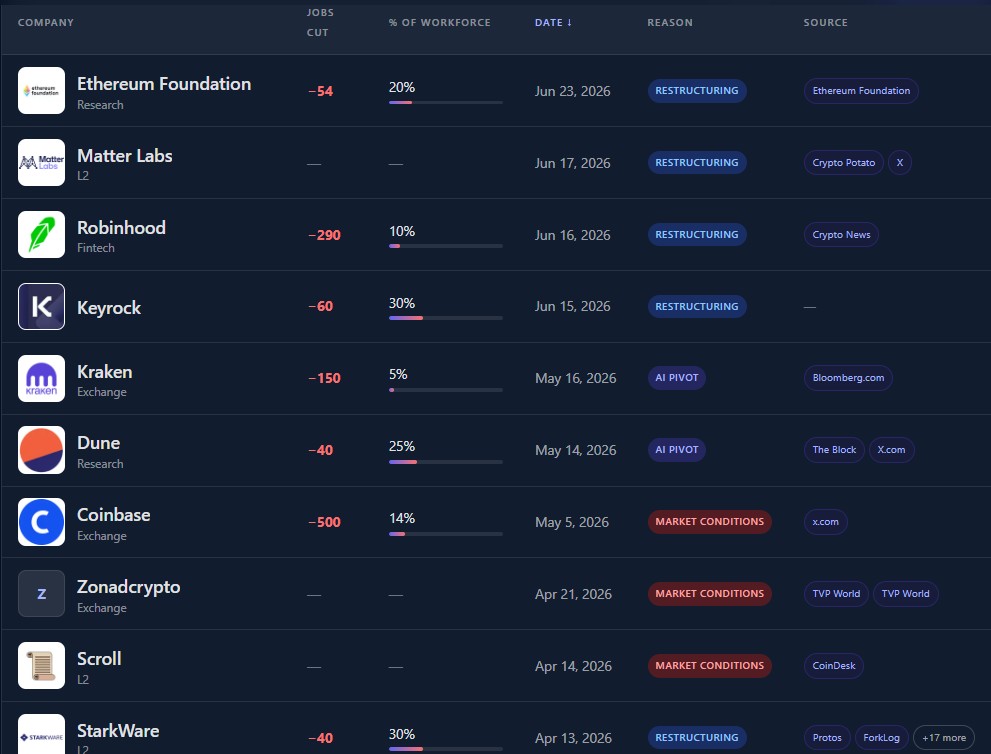
Task: Click the Coinbase C logo
Action: click(41, 522)
